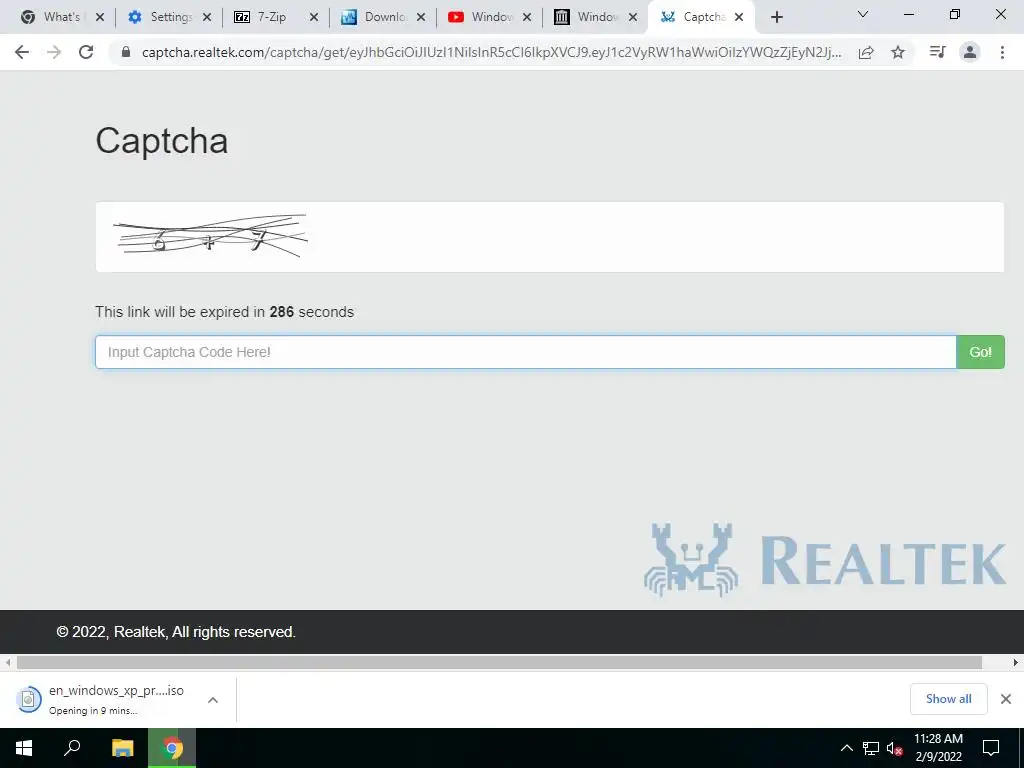The image size is (1024, 768).
Task: Submit captcha with the Go! button
Action: coord(980,352)
